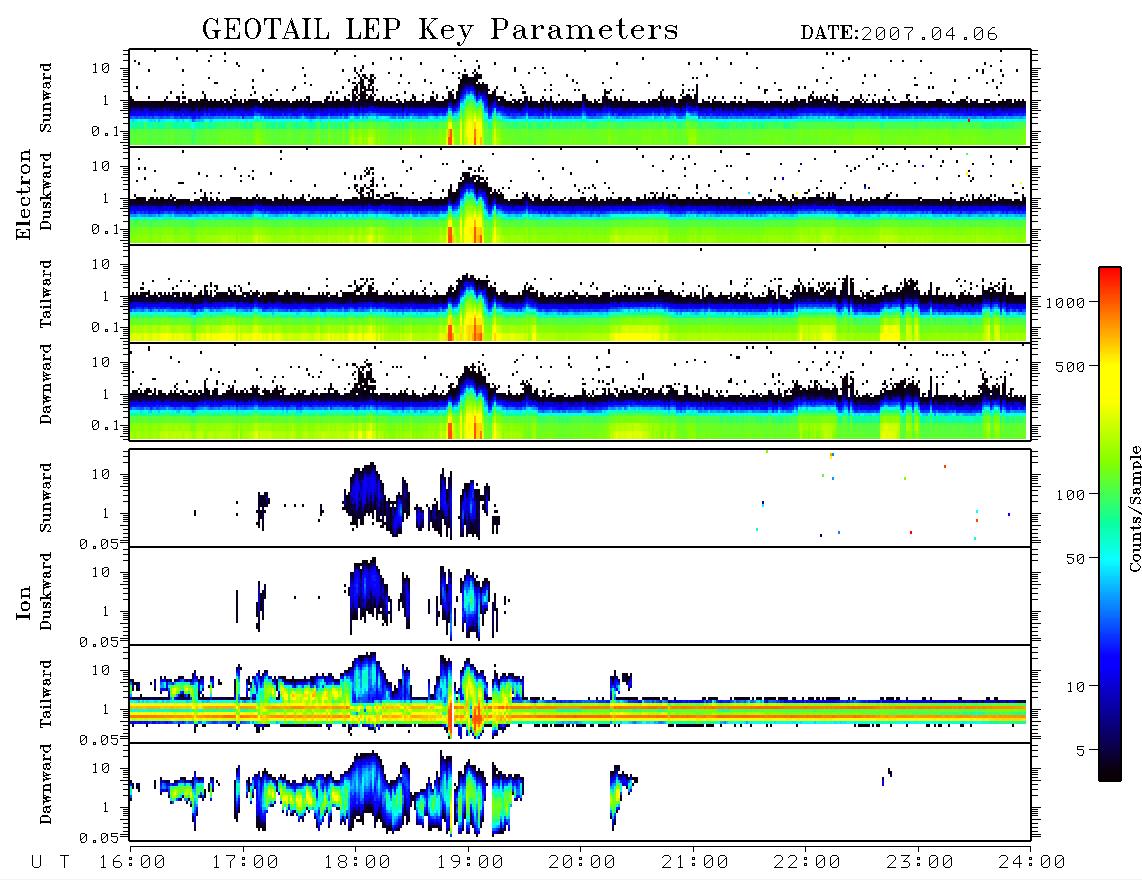Click the "Counts/Sample" color bar label
This screenshot has height=880, width=1142.
click(1134, 508)
